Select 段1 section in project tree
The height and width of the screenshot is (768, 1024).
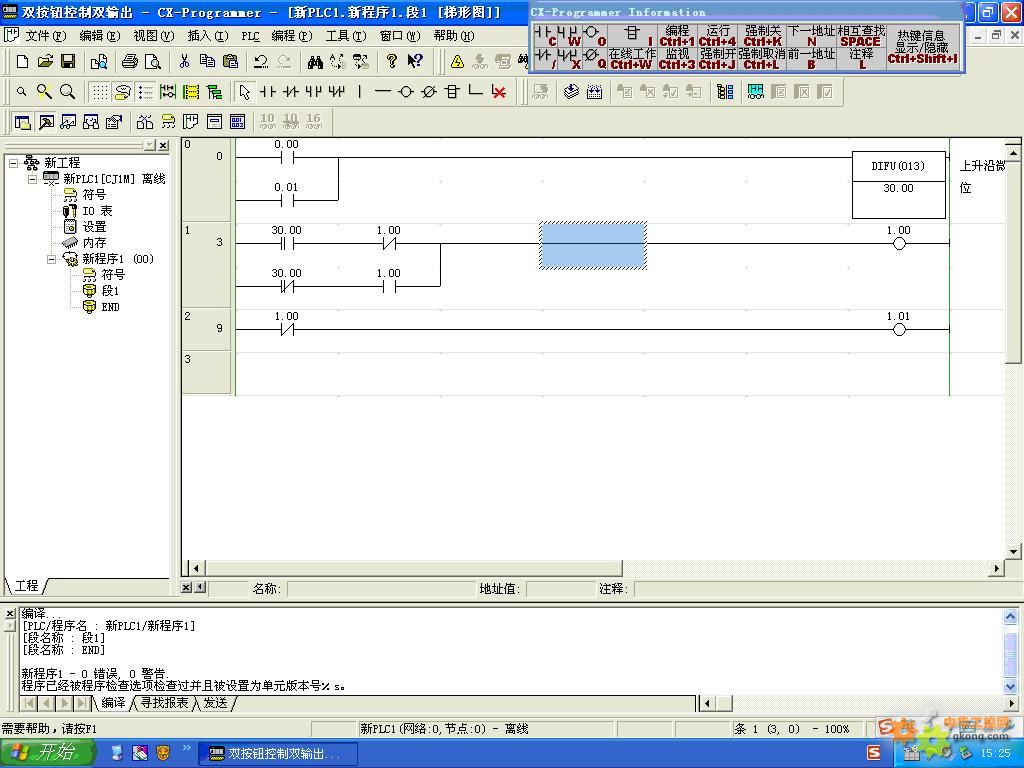point(110,291)
